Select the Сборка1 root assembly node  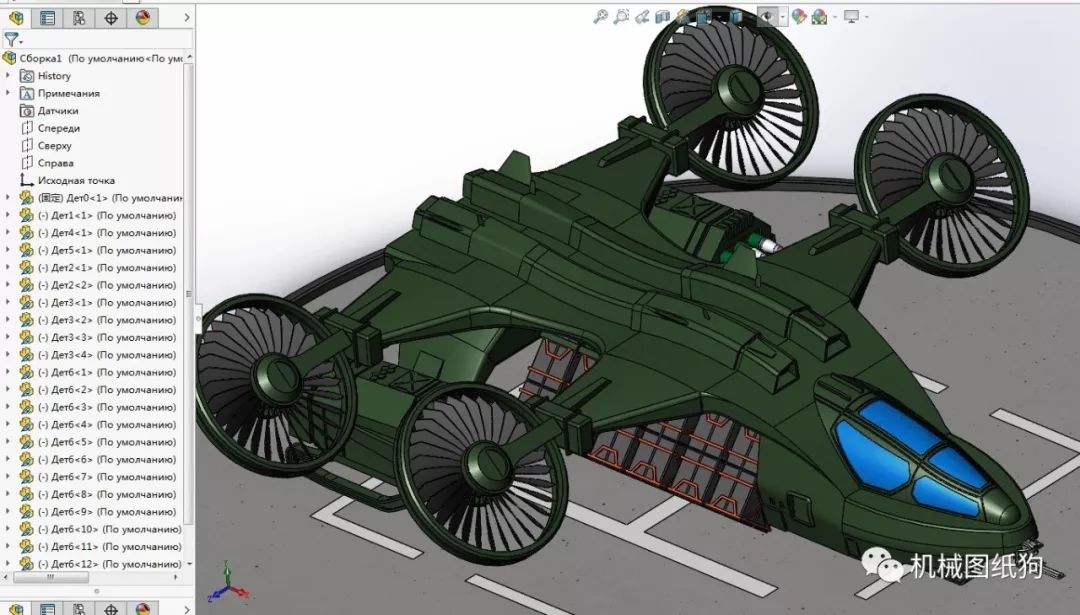pos(94,59)
